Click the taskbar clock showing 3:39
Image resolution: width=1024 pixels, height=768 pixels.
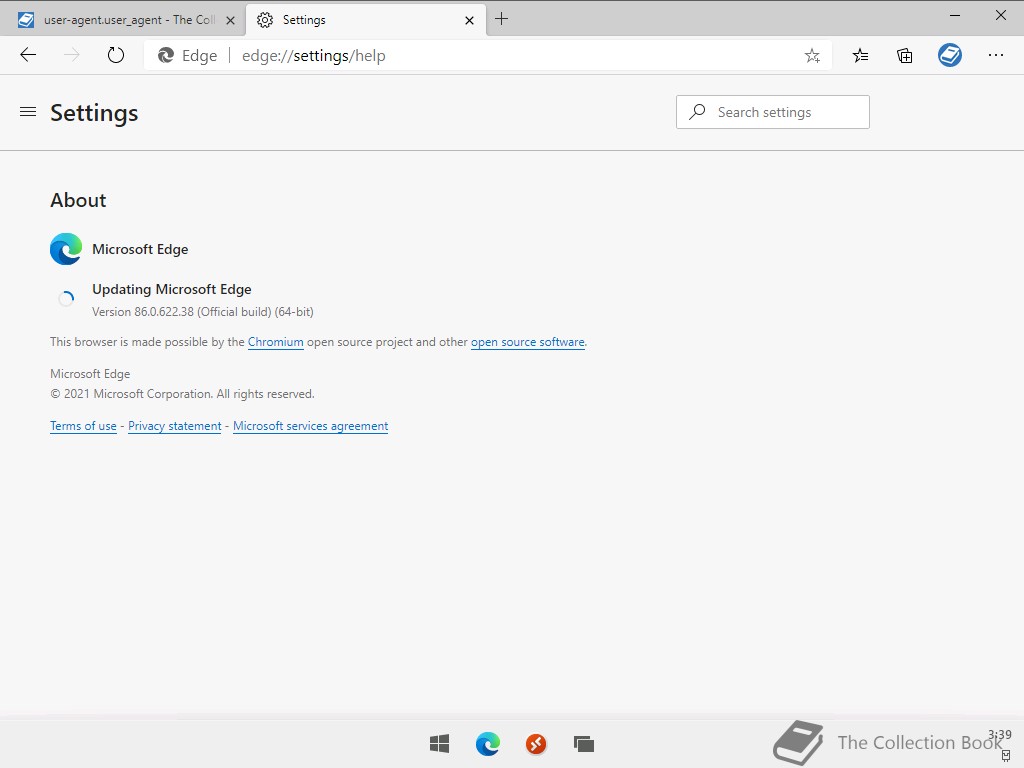coord(1000,735)
